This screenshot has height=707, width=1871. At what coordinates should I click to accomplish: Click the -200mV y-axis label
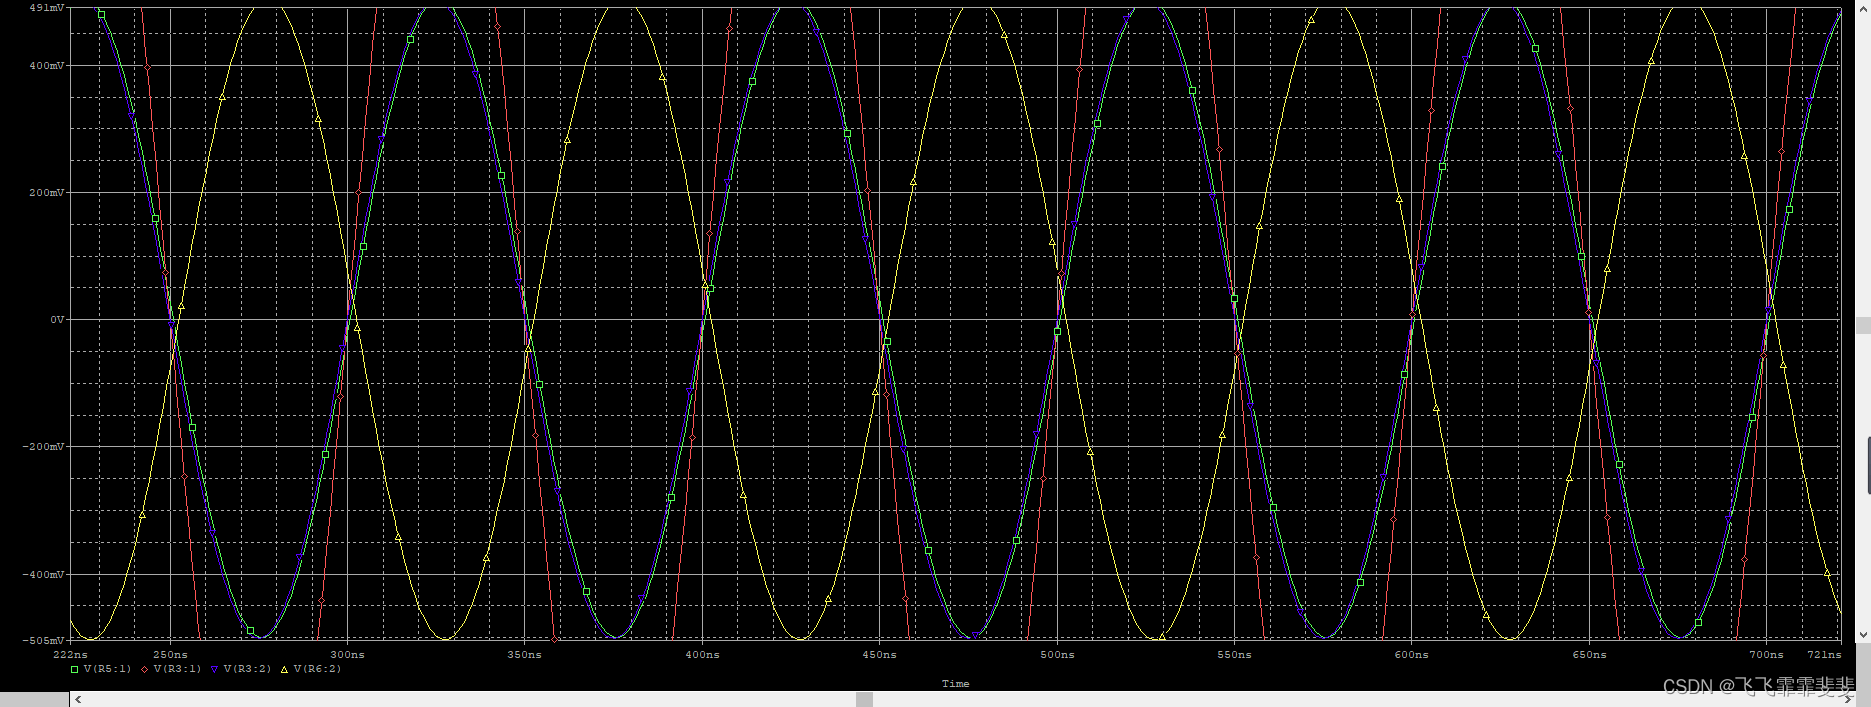pos(44,447)
